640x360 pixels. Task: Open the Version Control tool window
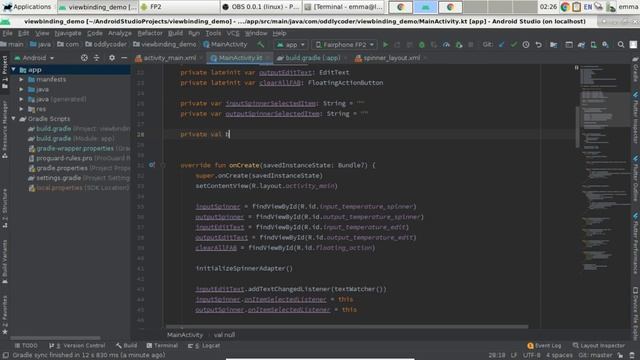point(77,345)
